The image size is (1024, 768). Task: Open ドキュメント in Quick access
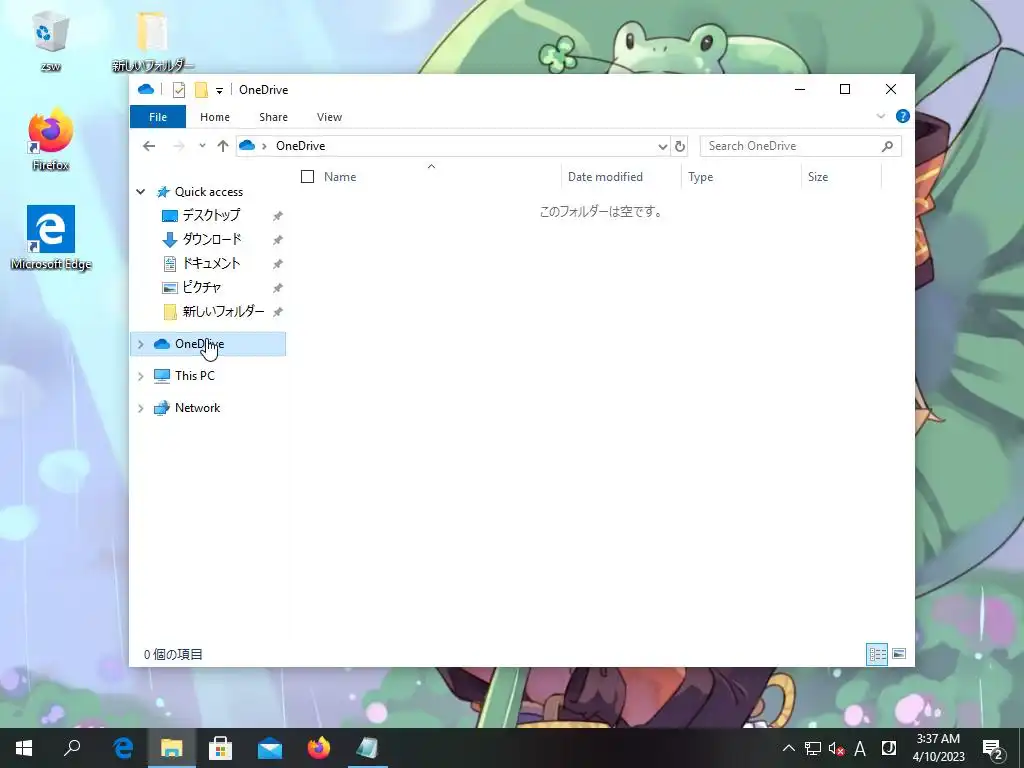[x=211, y=263]
